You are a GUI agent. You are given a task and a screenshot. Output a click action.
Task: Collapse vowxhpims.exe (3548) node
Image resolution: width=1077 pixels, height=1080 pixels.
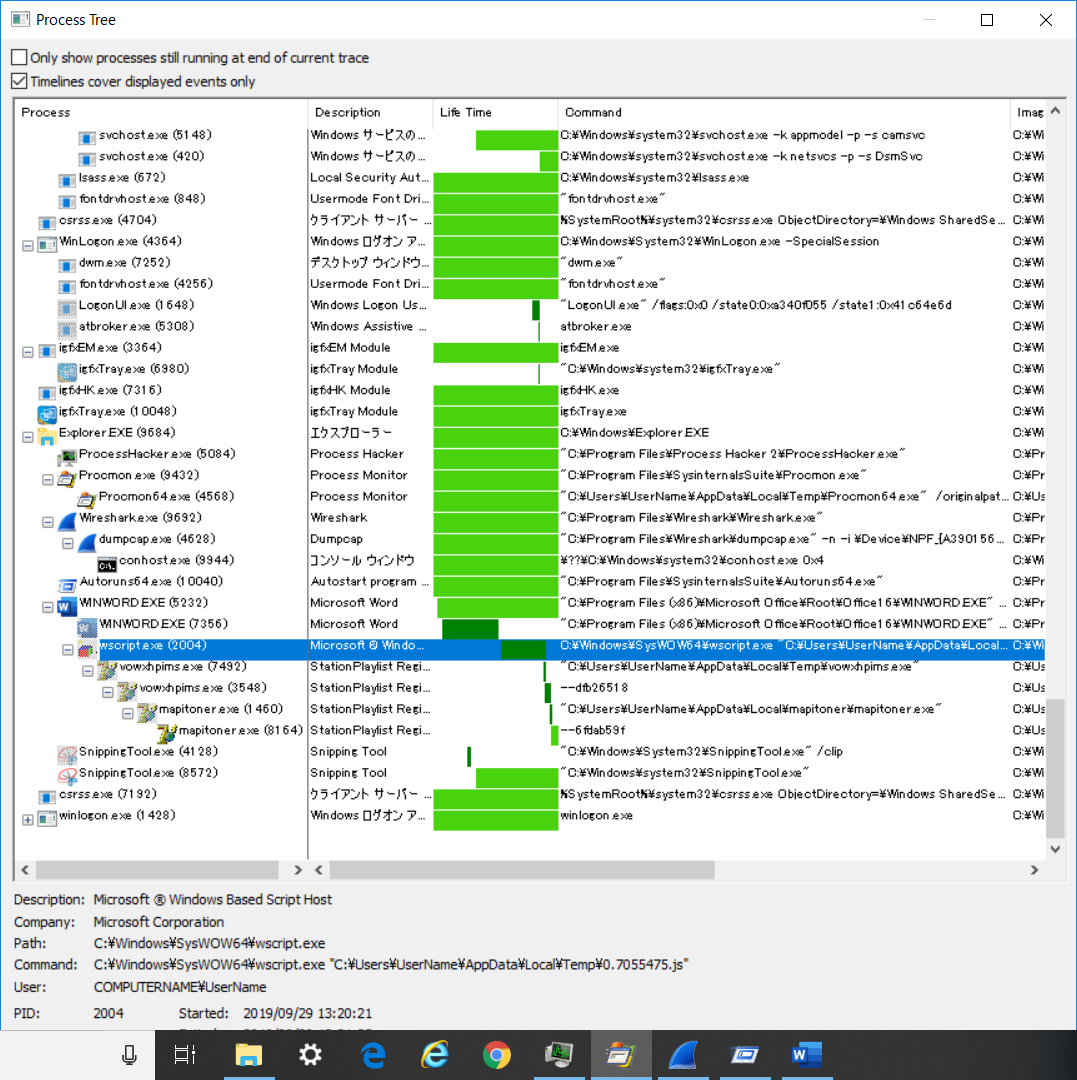tap(107, 692)
